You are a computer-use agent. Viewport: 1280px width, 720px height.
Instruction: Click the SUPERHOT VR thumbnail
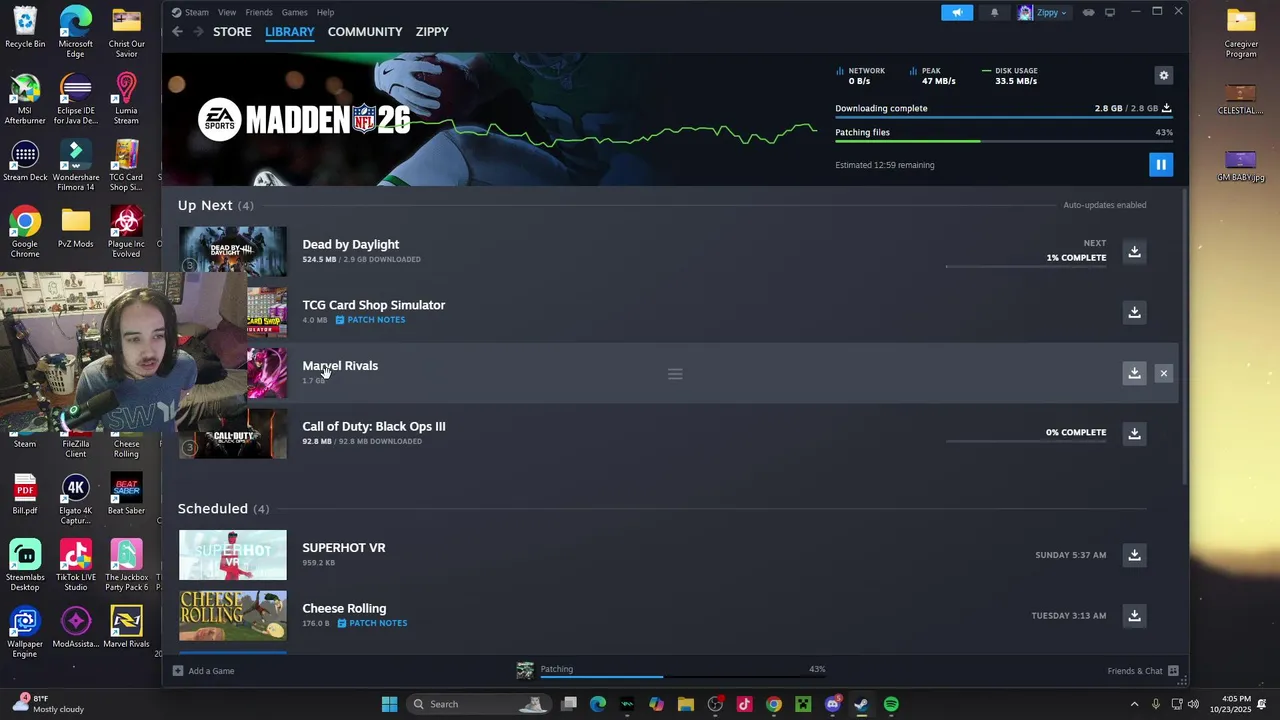233,555
